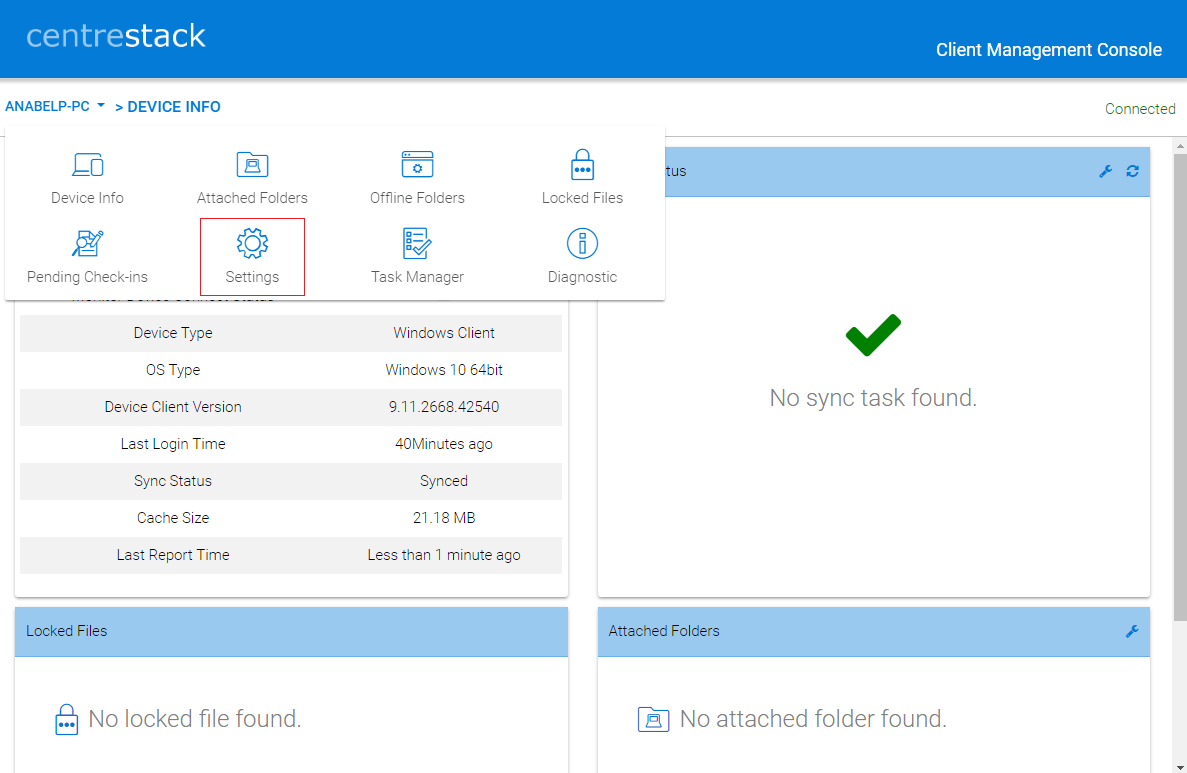1187x773 pixels.
Task: Click the scrollbar down arrow
Action: [x=1180, y=767]
